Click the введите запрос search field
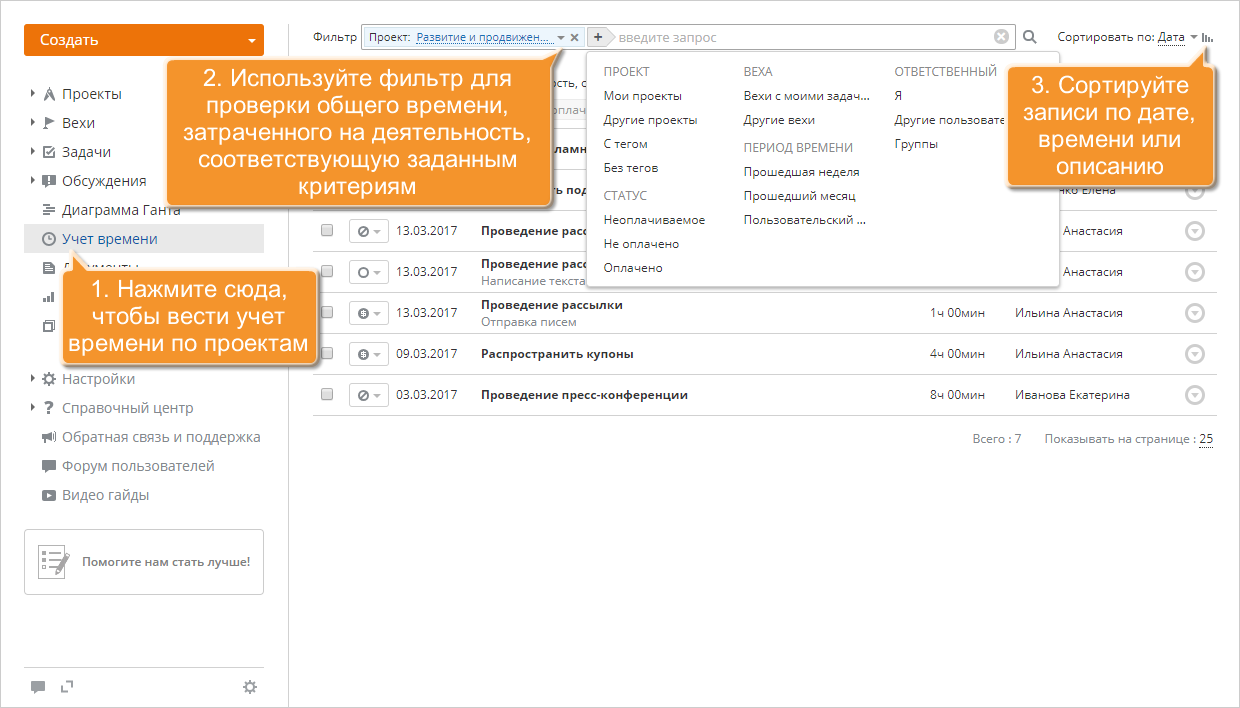 pyautogui.click(x=803, y=37)
